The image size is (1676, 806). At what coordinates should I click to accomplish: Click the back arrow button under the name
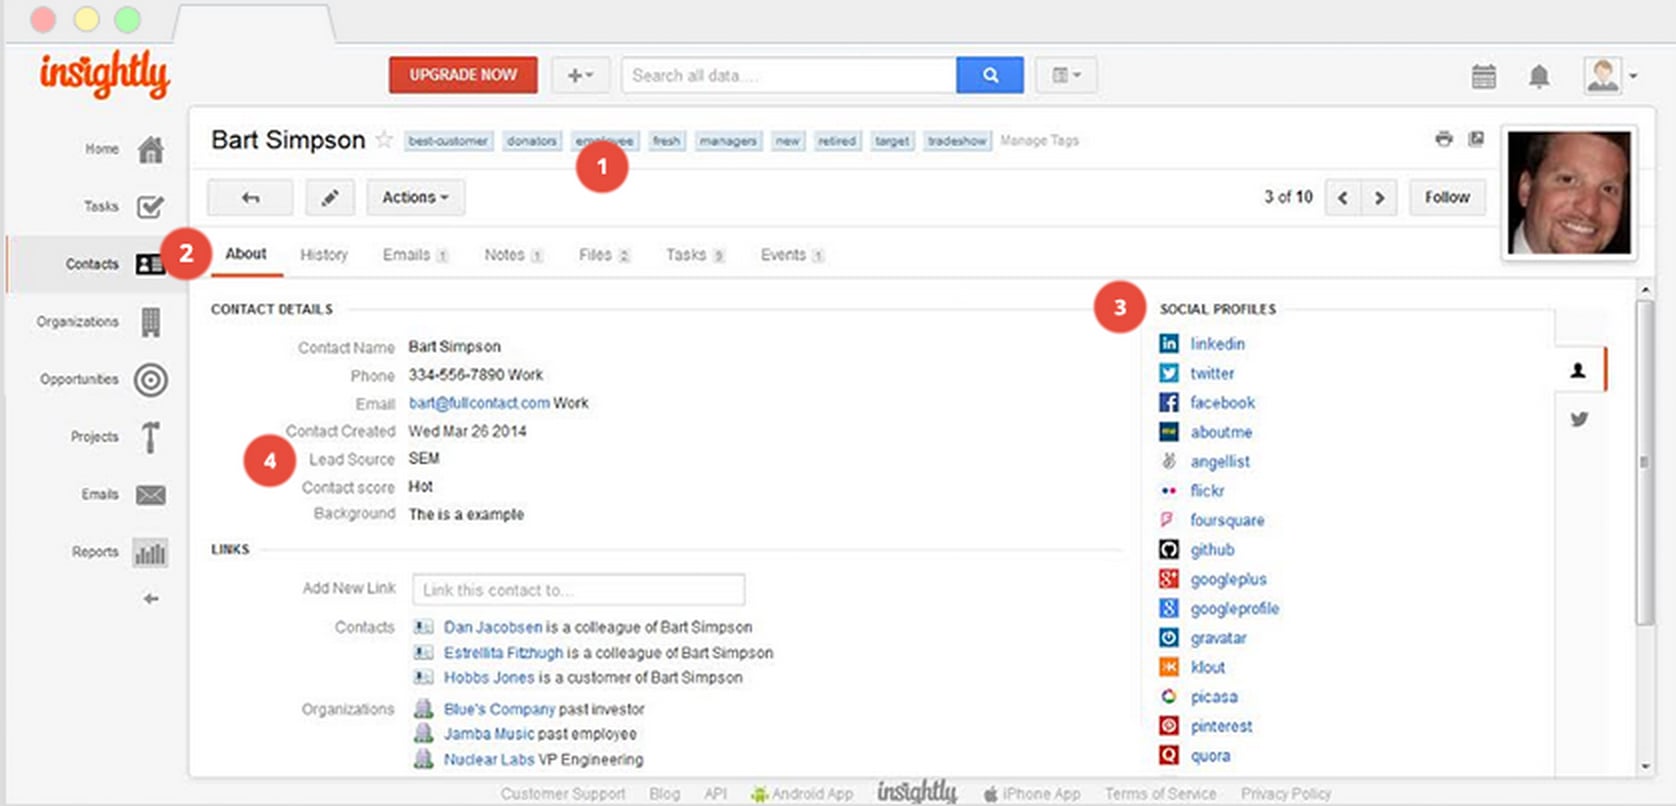tap(250, 198)
